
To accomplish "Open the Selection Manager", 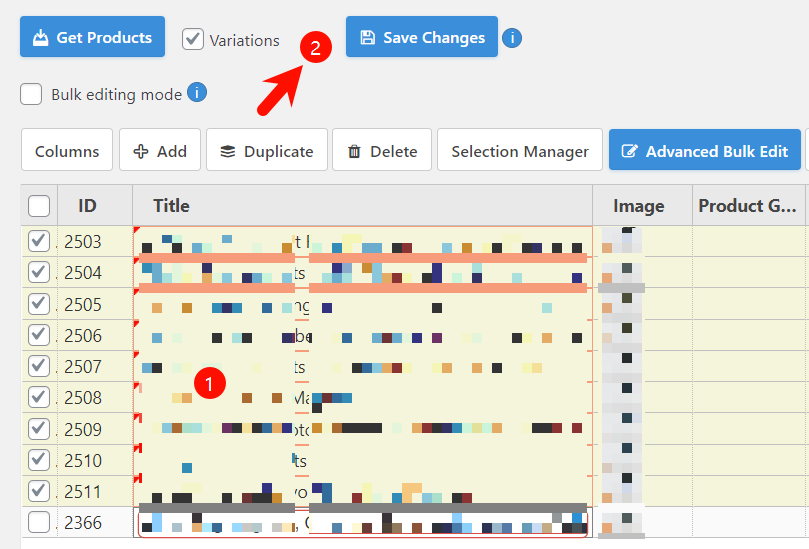I will coord(520,150).
